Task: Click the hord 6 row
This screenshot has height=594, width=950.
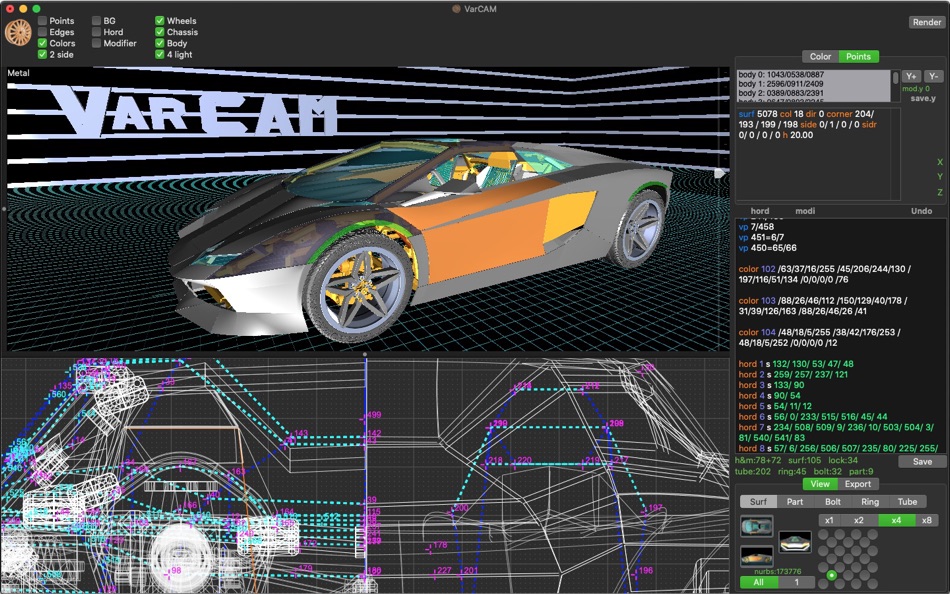Action: pyautogui.click(x=813, y=416)
